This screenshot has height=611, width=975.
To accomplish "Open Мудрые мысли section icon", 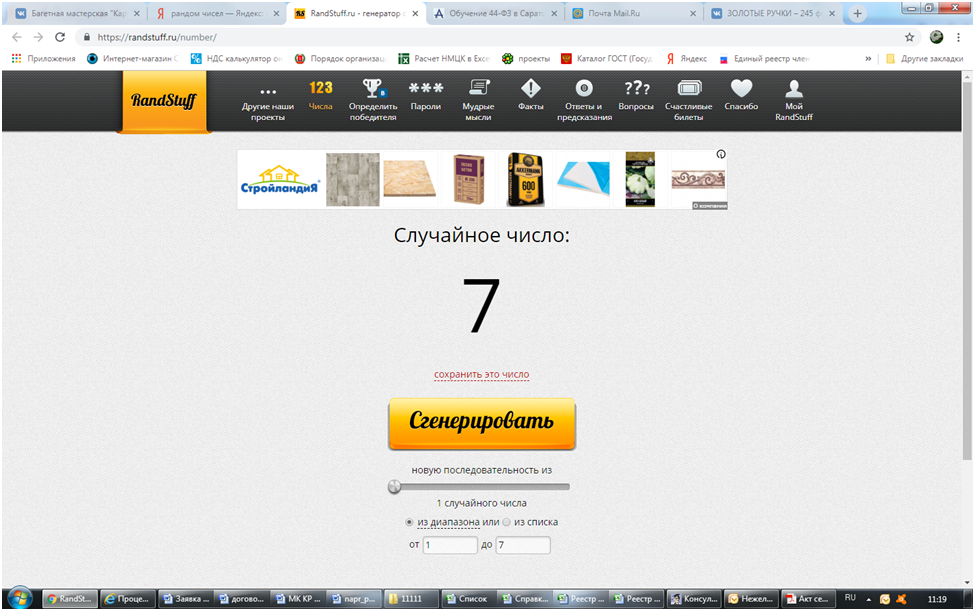I will [478, 89].
